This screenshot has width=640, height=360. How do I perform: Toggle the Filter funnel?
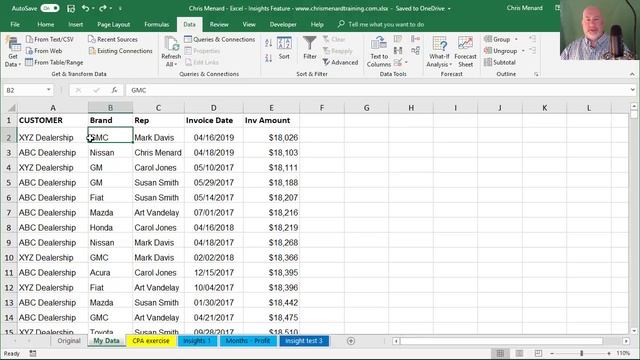point(310,48)
